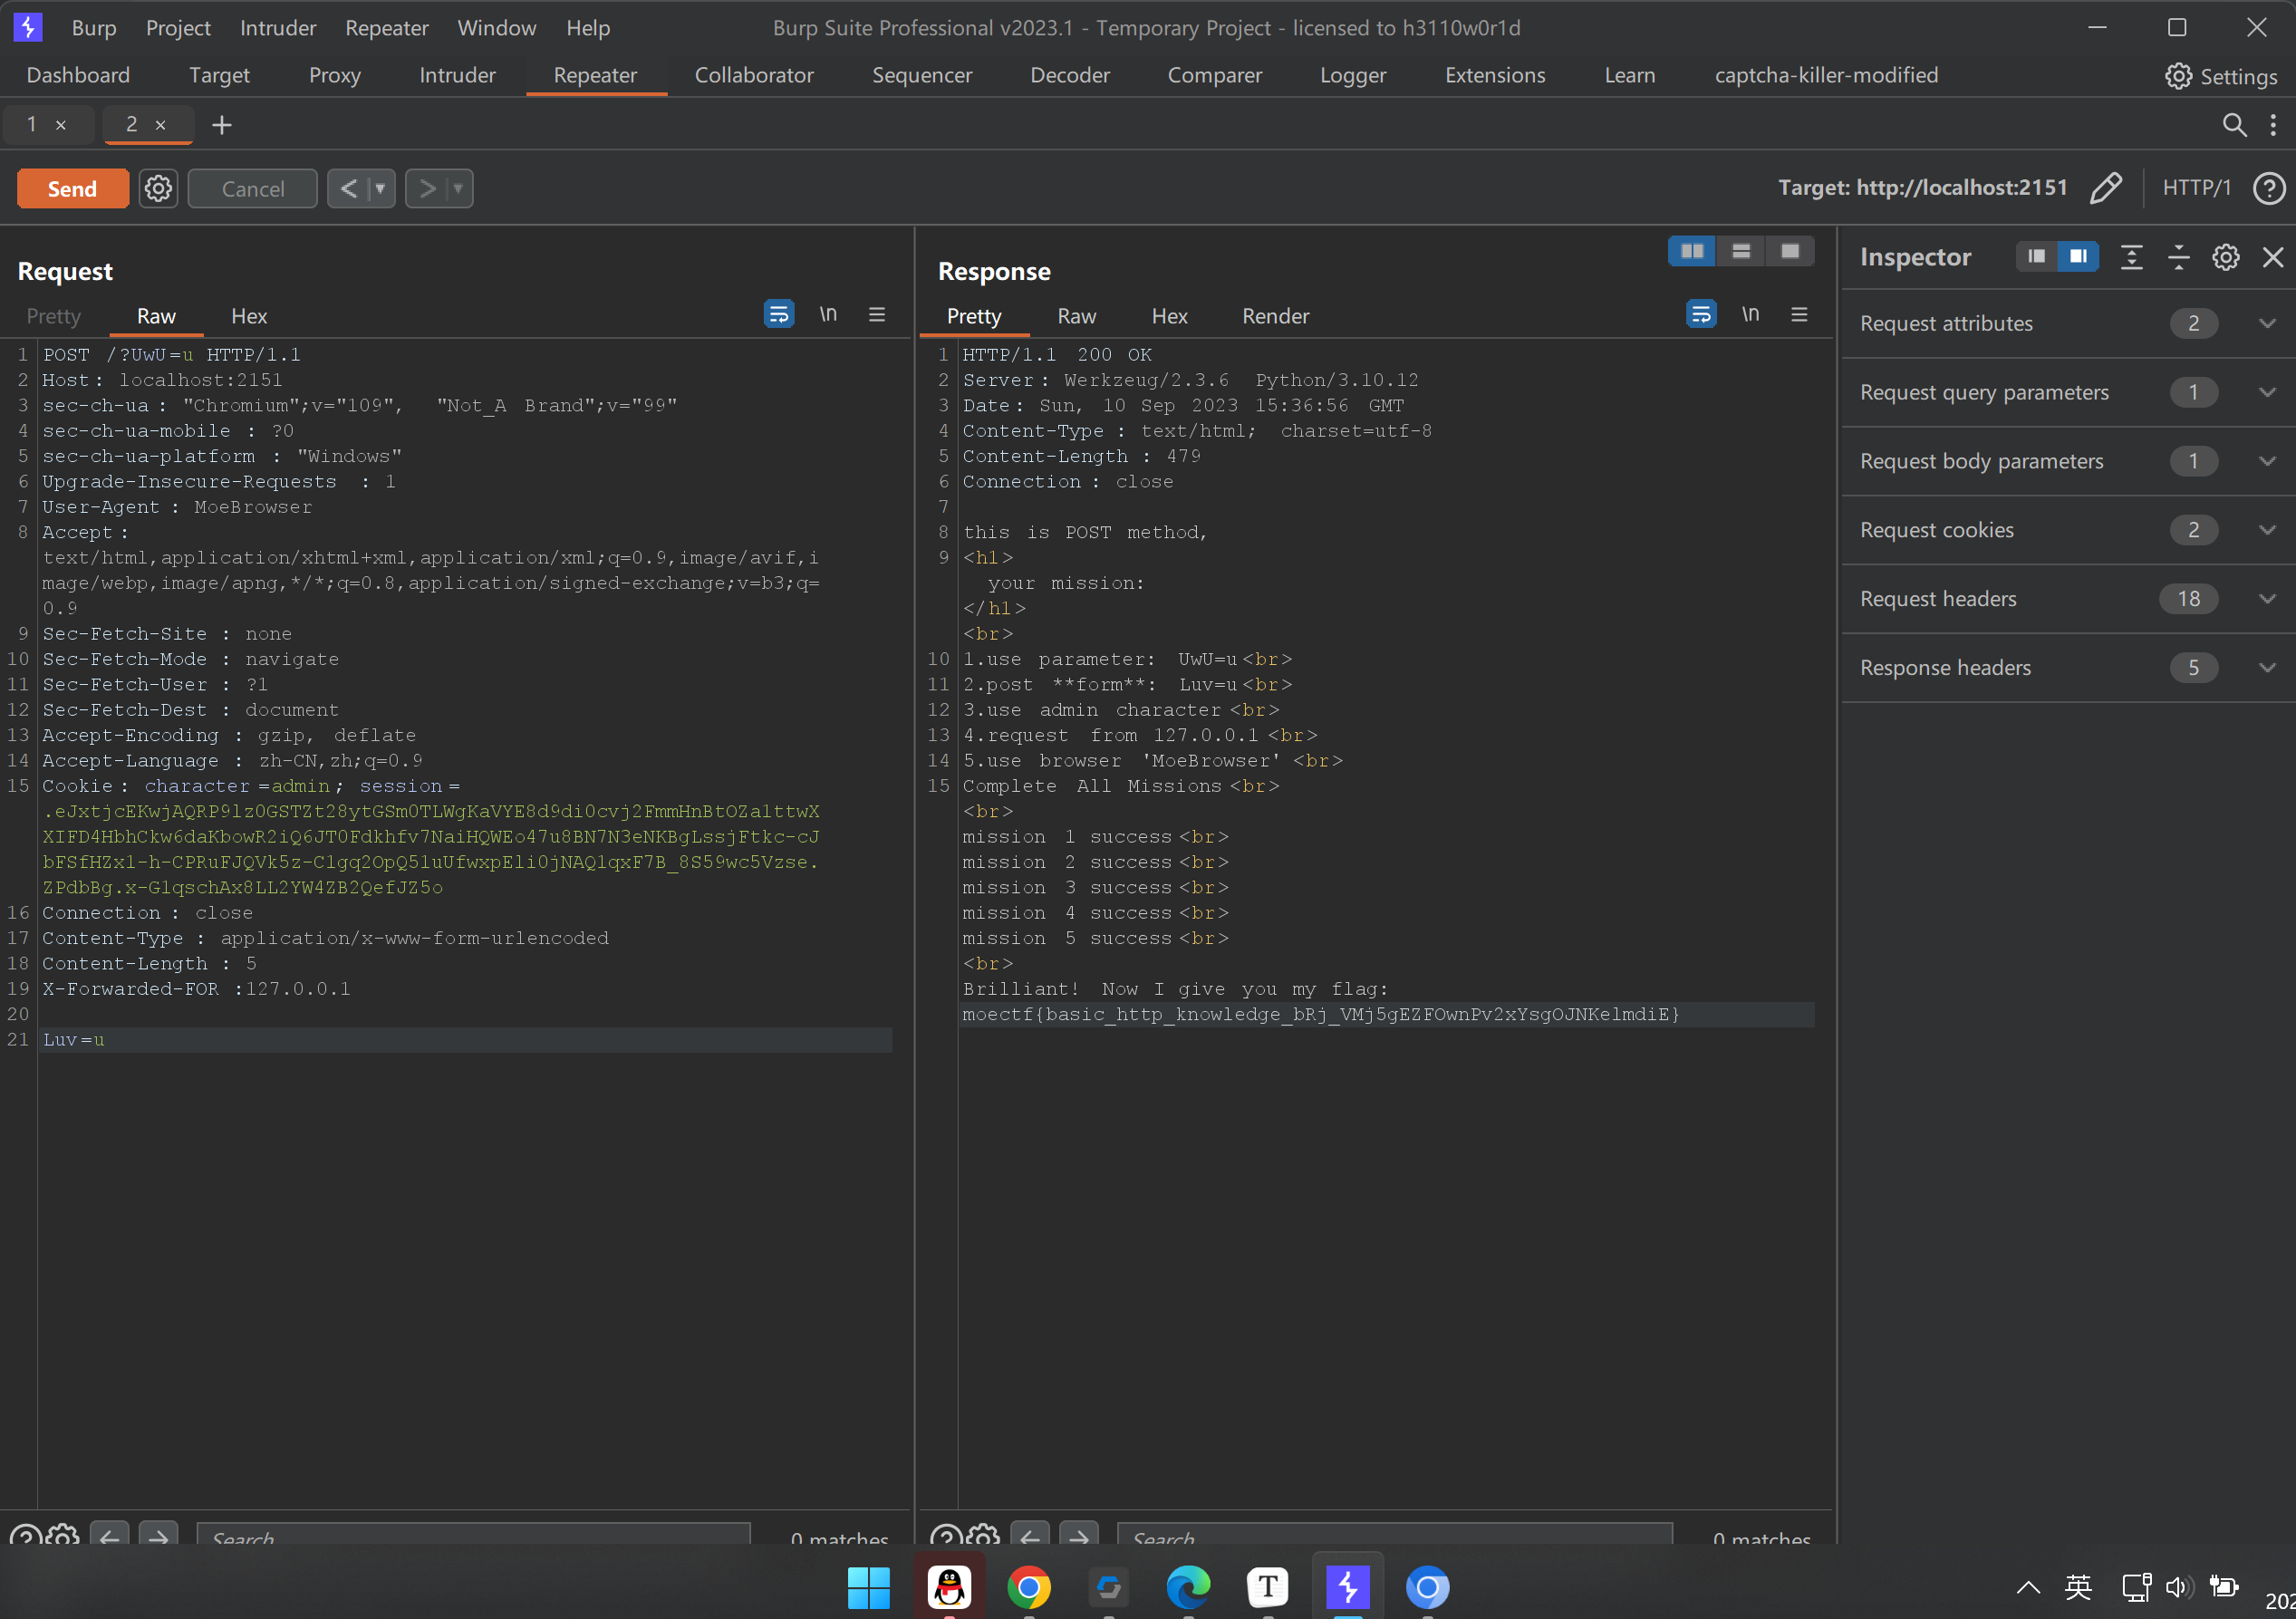Viewport: 2296px width, 1619px height.
Task: Open the Decoder tab
Action: [x=1069, y=75]
